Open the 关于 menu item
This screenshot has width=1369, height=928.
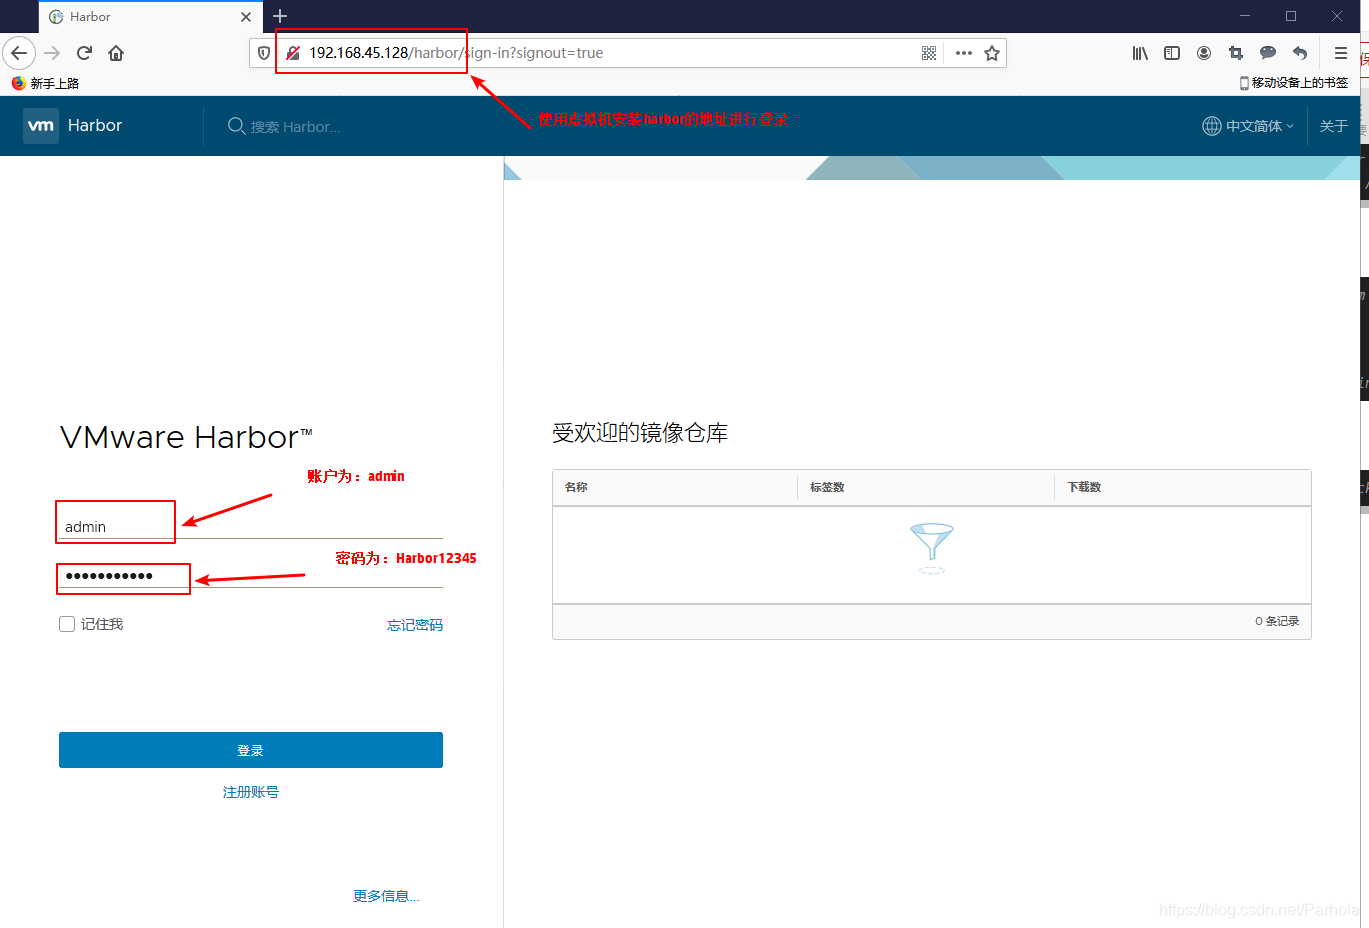pyautogui.click(x=1334, y=126)
